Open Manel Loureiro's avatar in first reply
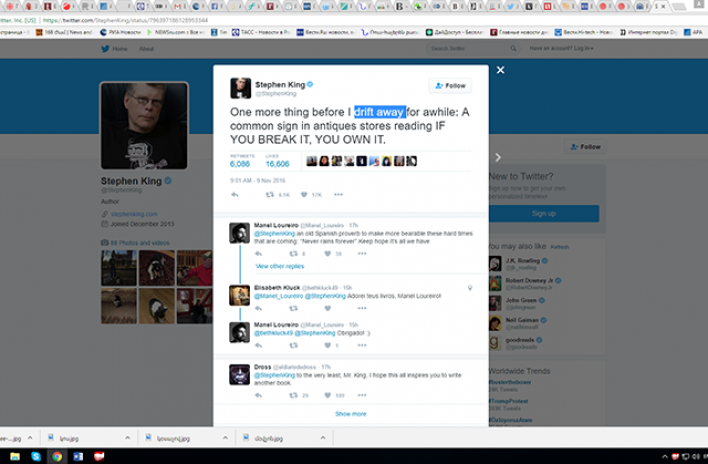Viewport: 708px width, 464px height. [240, 232]
